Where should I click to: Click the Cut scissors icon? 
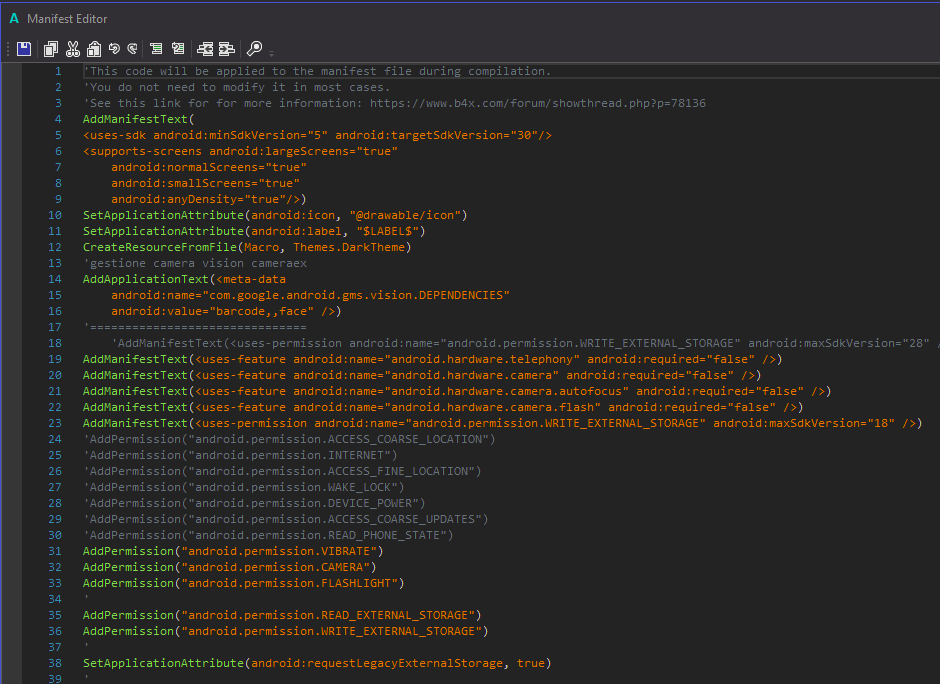click(73, 48)
